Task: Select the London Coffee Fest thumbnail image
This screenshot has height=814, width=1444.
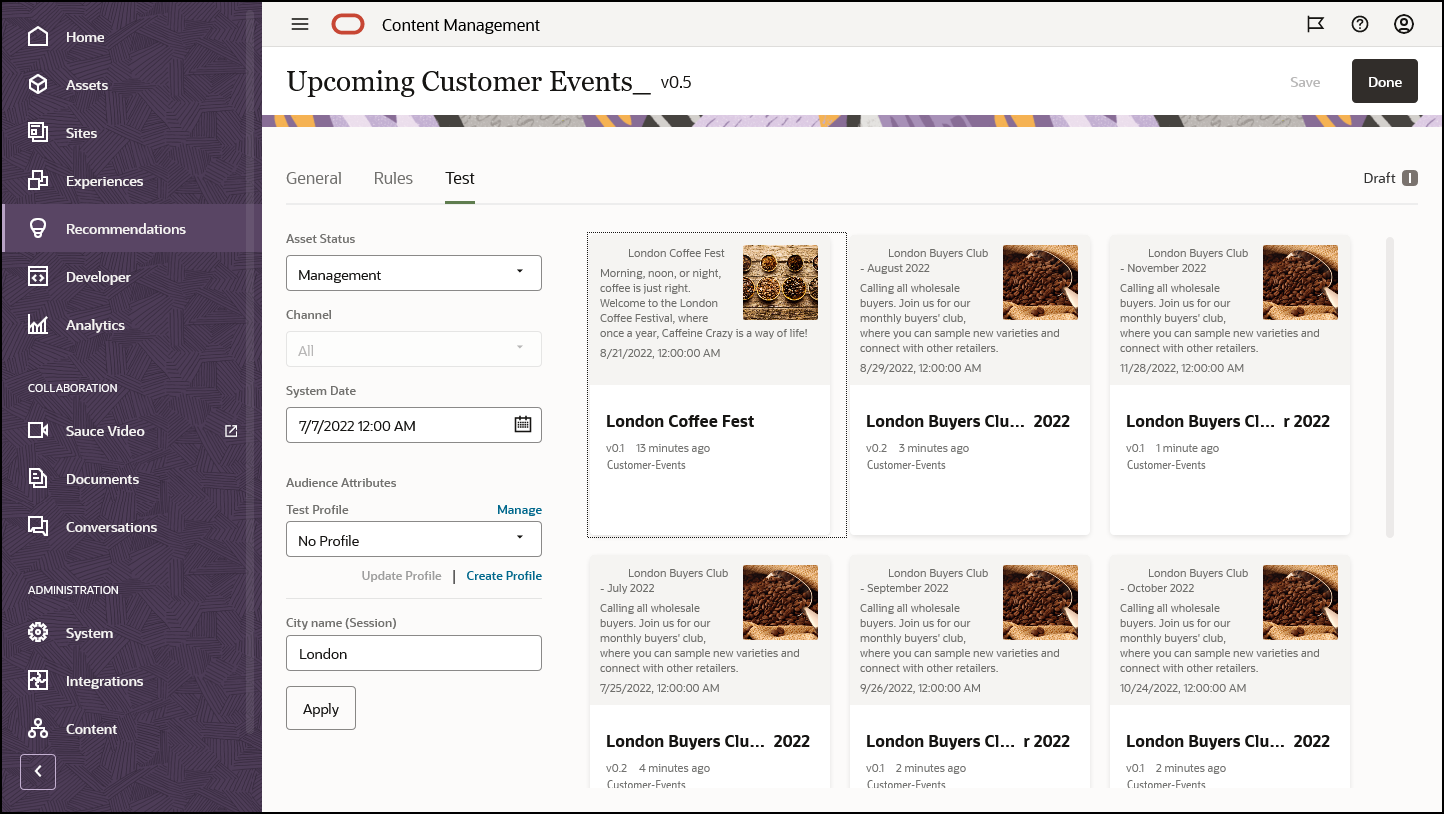Action: [x=781, y=283]
